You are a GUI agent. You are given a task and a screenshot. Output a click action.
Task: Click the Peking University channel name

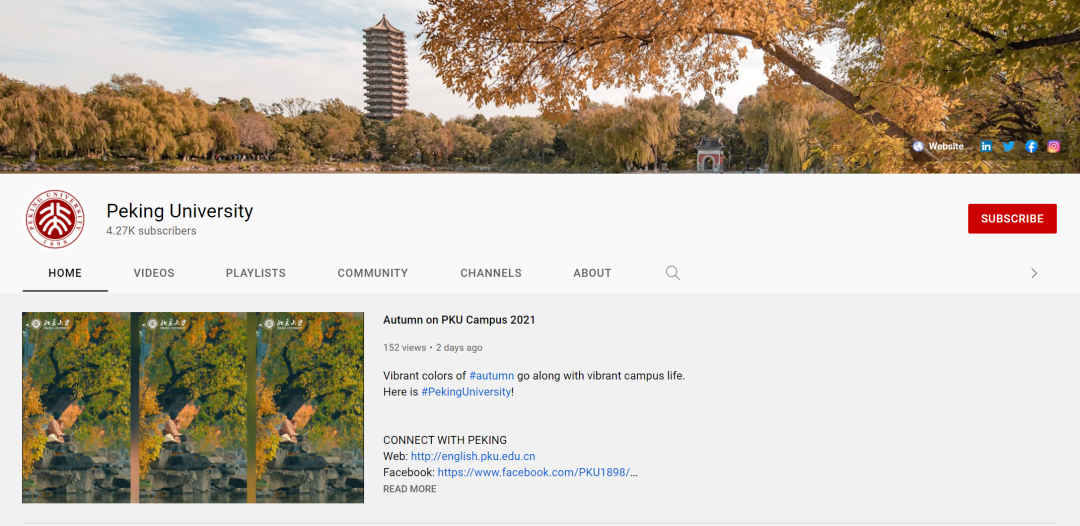pyautogui.click(x=180, y=211)
